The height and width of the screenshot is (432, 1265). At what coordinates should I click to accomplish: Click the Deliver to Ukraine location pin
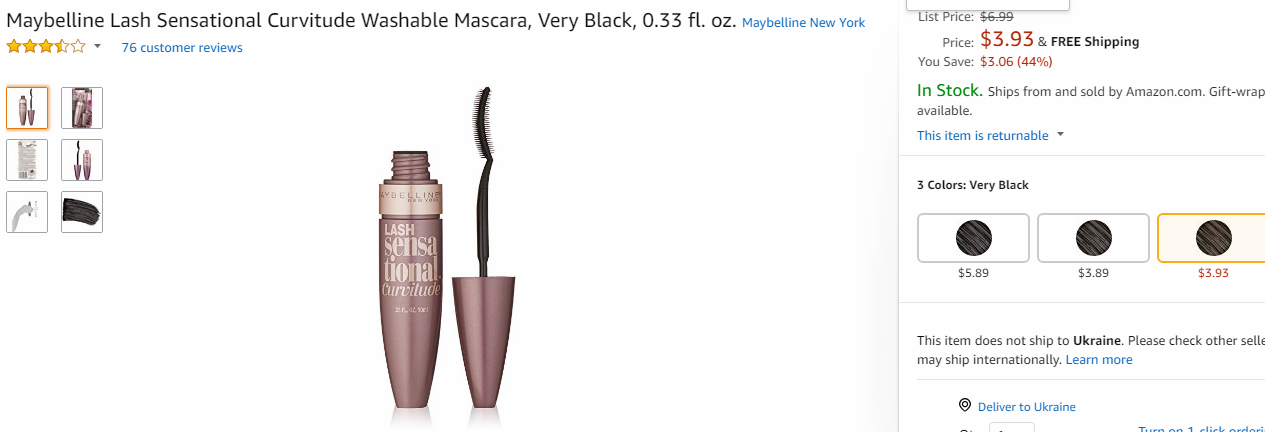pos(965,405)
